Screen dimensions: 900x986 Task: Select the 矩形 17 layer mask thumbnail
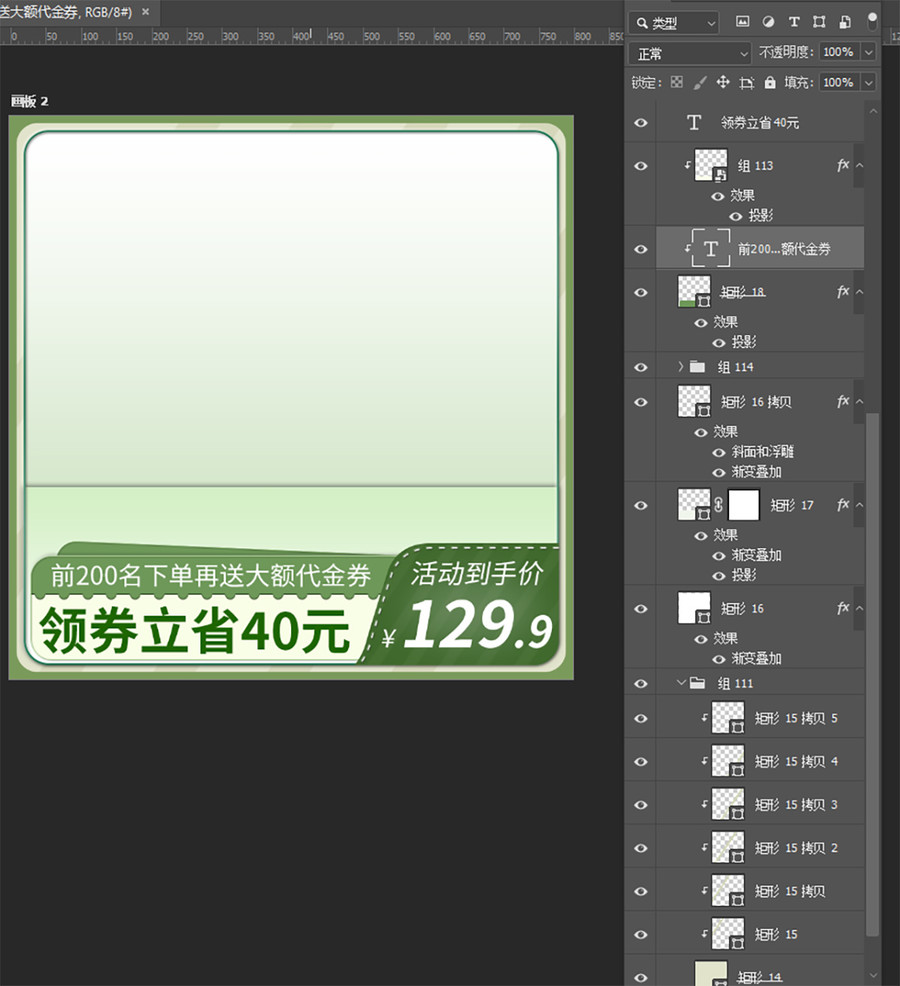coord(743,505)
